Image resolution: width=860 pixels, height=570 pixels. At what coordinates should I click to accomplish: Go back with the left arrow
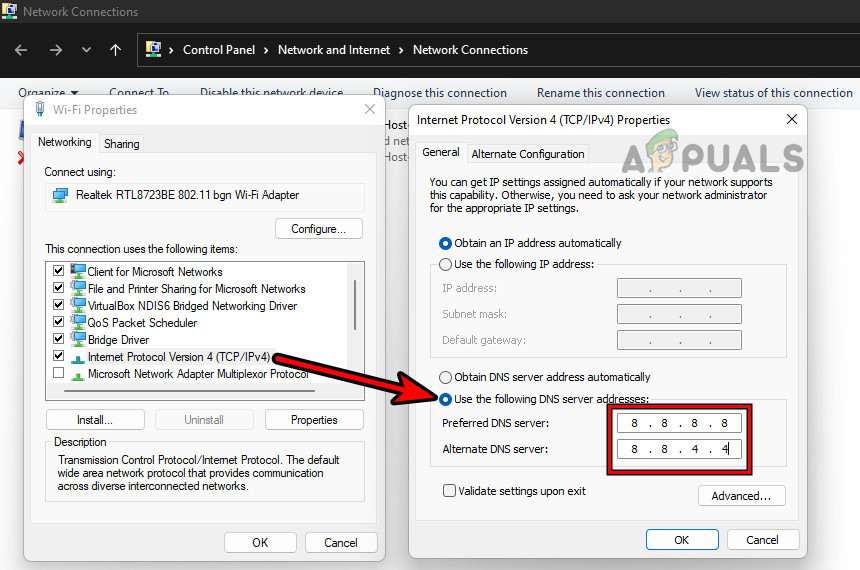tap(21, 50)
